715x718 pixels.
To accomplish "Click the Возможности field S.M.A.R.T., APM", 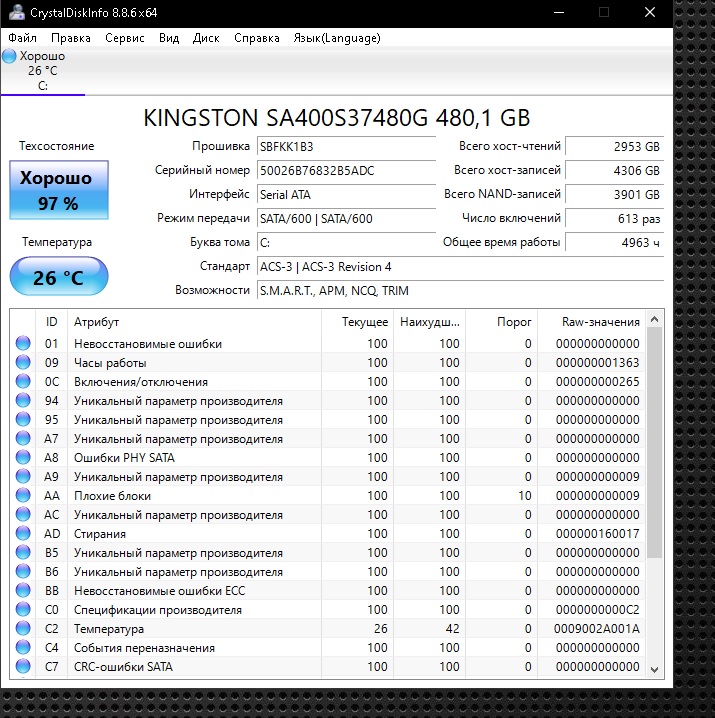I will pyautogui.click(x=460, y=291).
